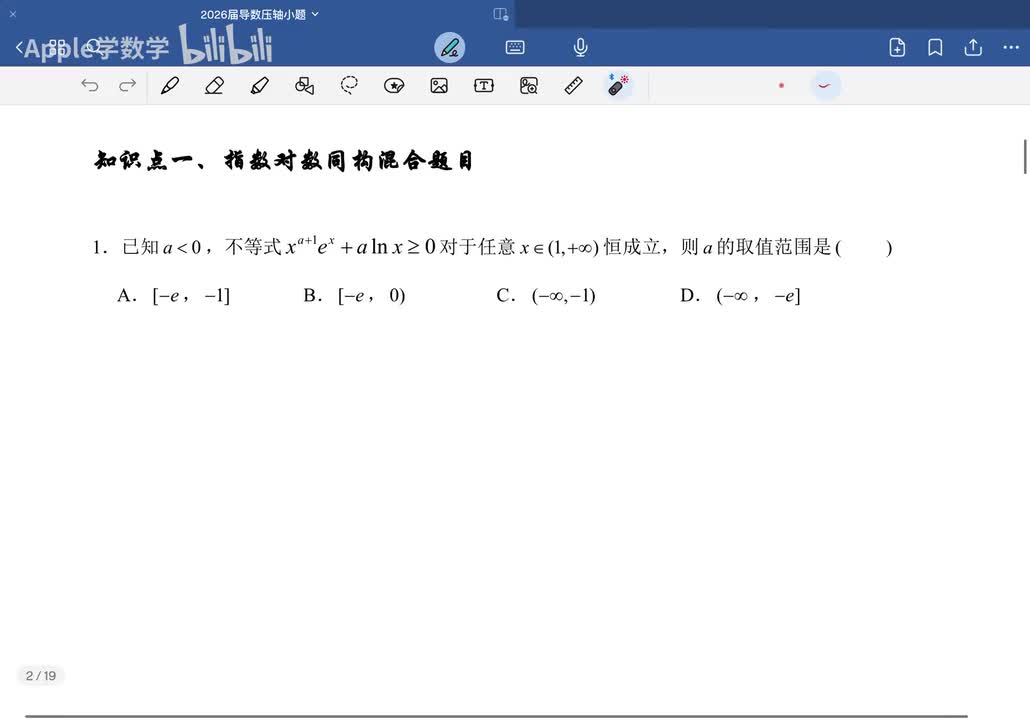Select answer option C. (-∞,-1)

[546, 296]
